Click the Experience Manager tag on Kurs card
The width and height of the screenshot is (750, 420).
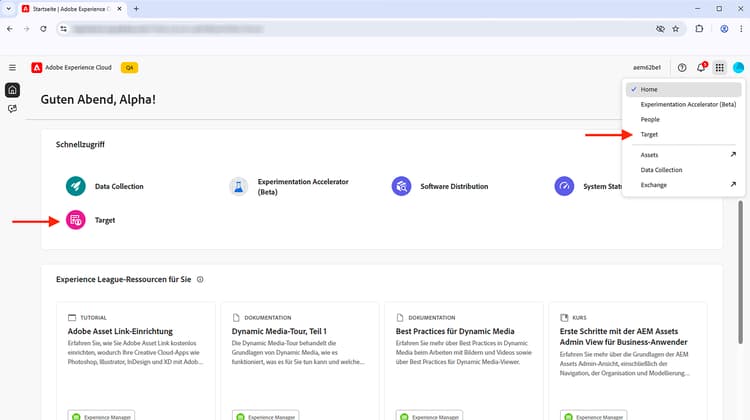click(x=594, y=416)
